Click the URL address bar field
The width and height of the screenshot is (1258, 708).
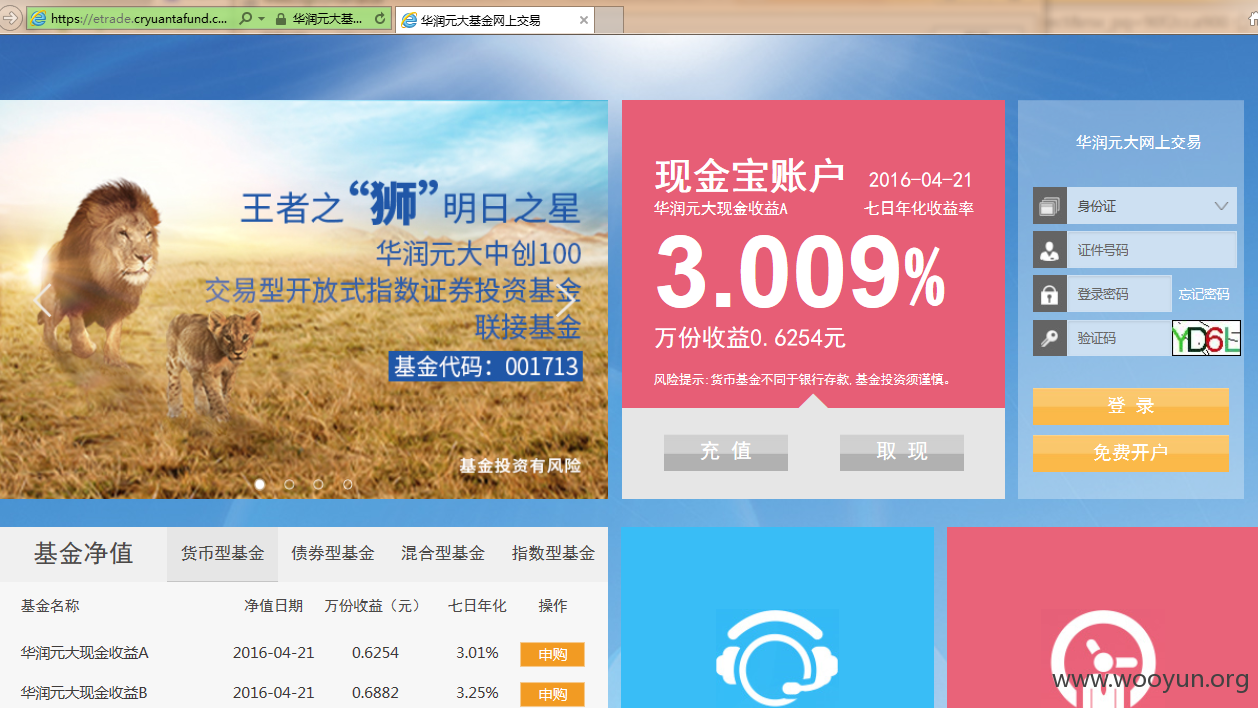[x=138, y=19]
